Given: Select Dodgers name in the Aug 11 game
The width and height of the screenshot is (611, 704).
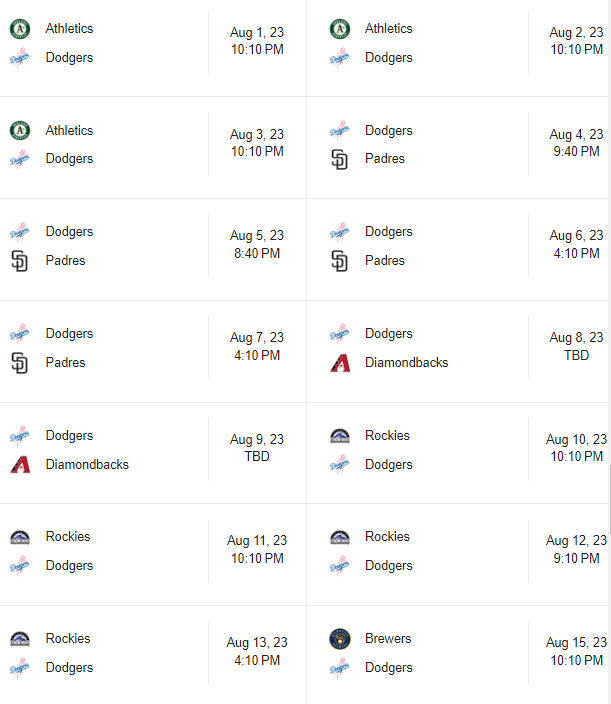Looking at the screenshot, I should 69,566.
